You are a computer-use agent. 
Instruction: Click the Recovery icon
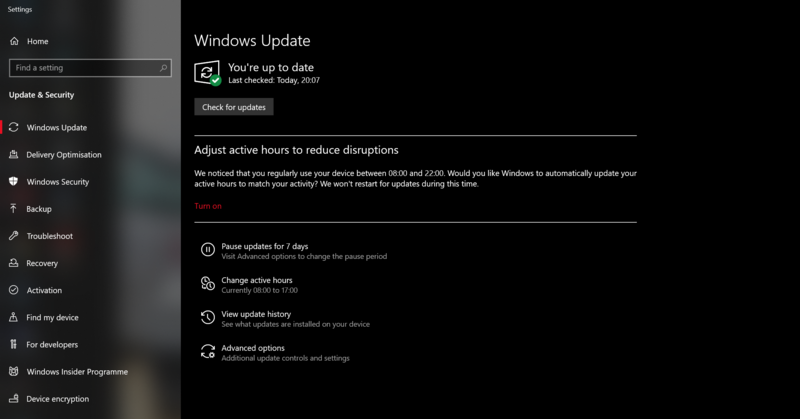coord(14,263)
